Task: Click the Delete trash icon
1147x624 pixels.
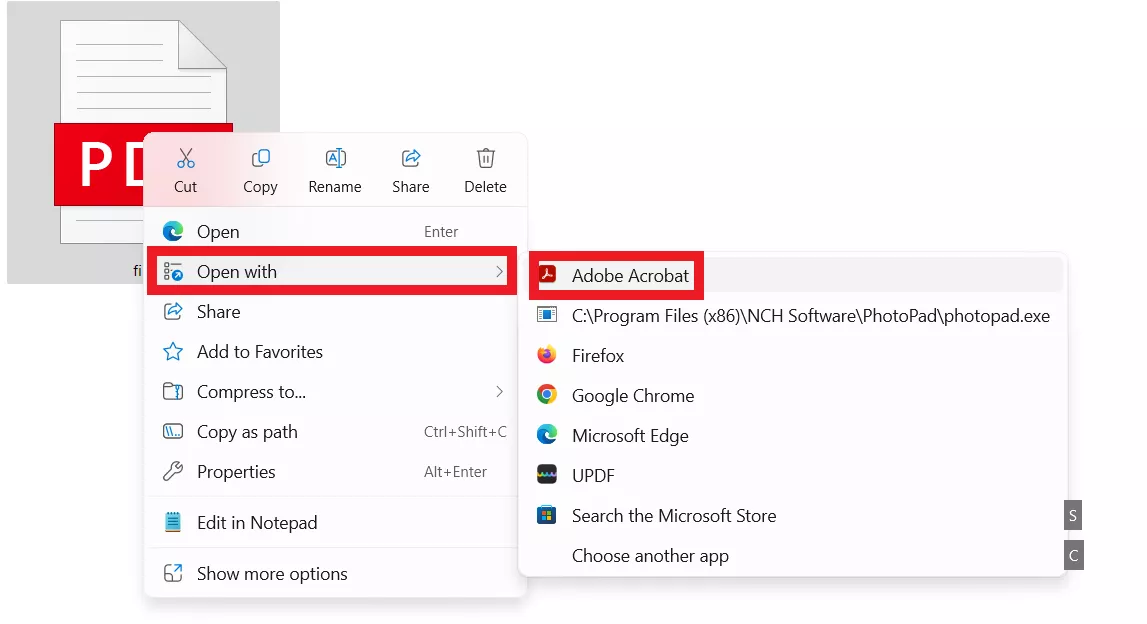Action: 485,158
